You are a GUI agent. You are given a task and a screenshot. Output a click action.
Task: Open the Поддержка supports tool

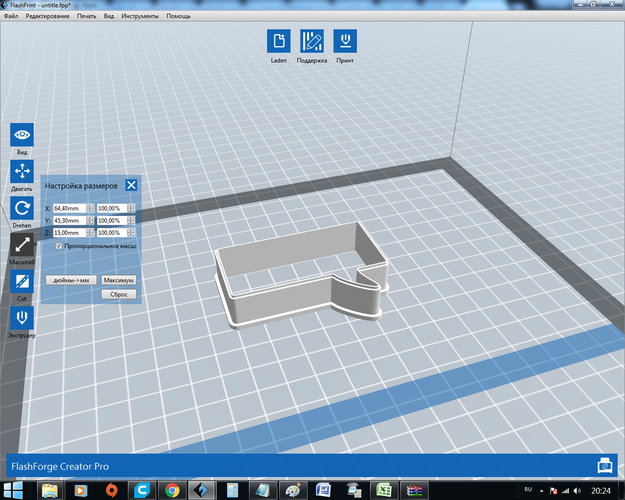click(x=312, y=41)
